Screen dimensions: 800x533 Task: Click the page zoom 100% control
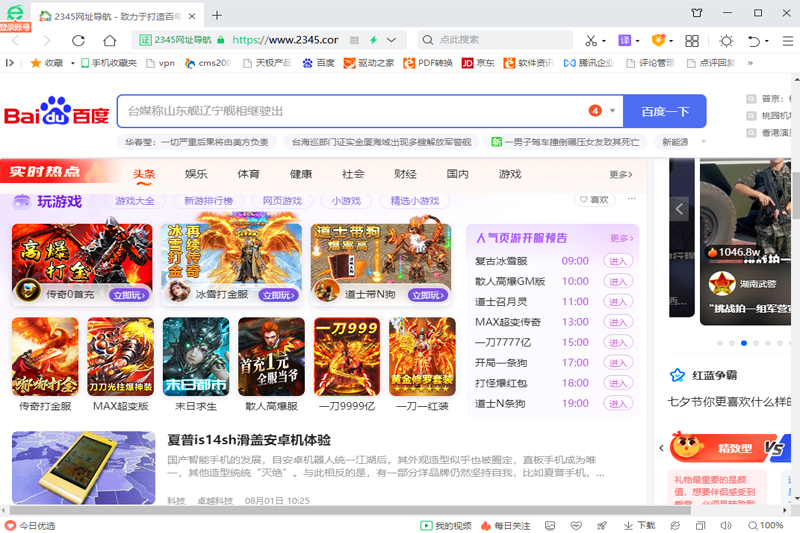765,525
